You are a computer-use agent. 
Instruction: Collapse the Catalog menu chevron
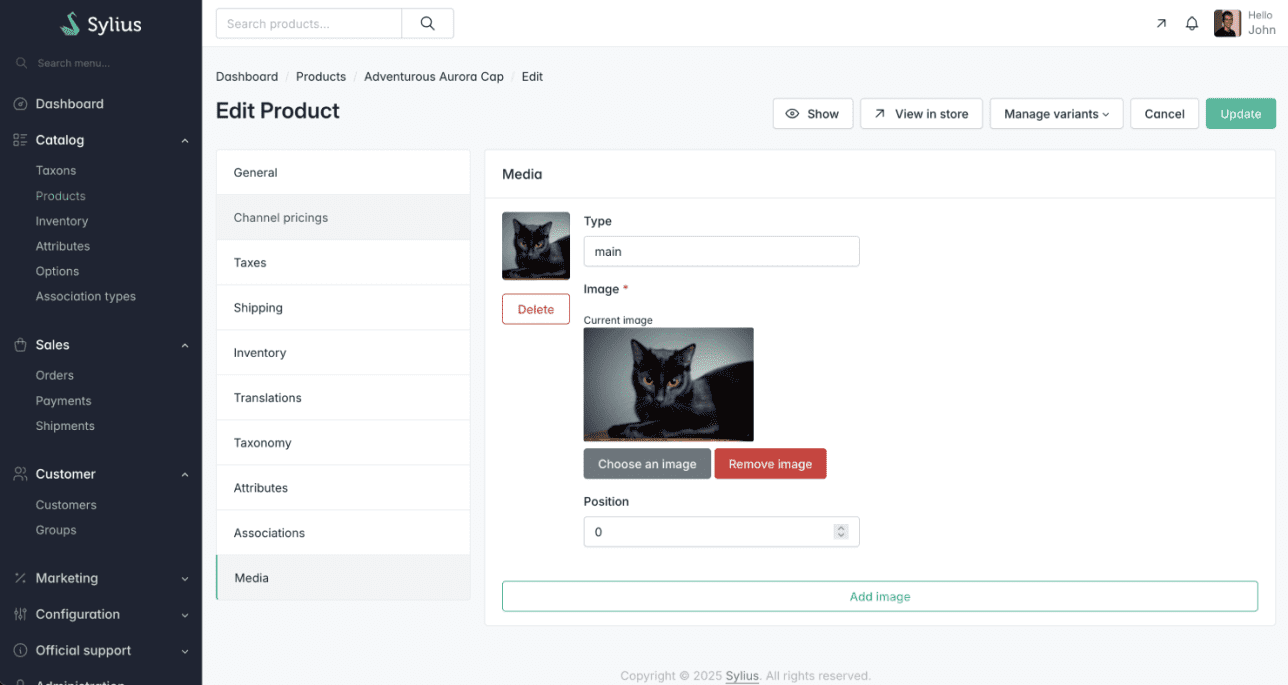[x=185, y=141]
